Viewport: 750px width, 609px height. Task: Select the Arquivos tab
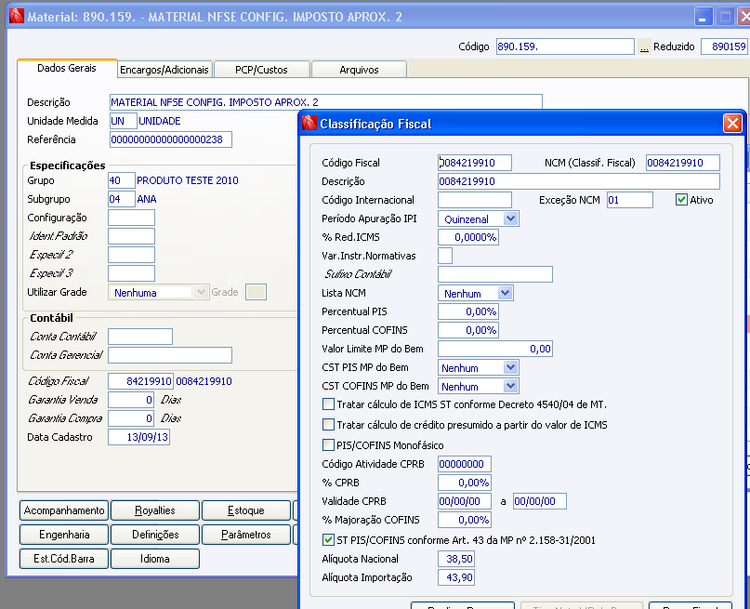coord(358,70)
